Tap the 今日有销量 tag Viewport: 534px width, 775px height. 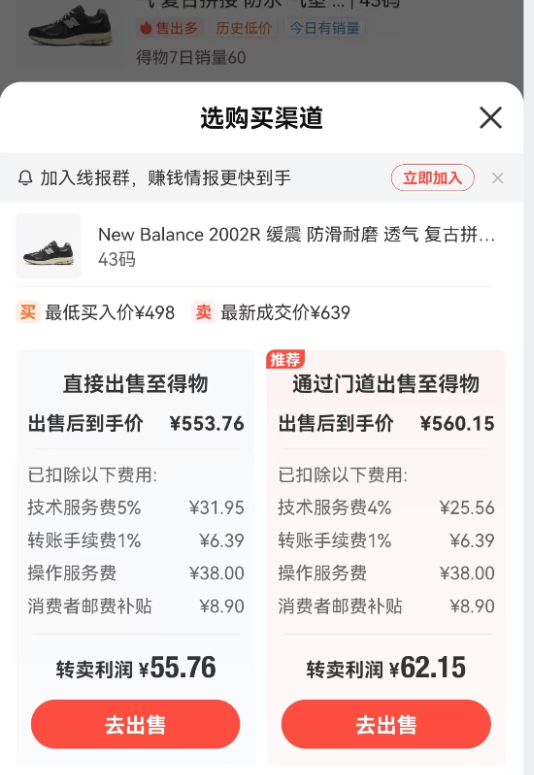click(325, 28)
